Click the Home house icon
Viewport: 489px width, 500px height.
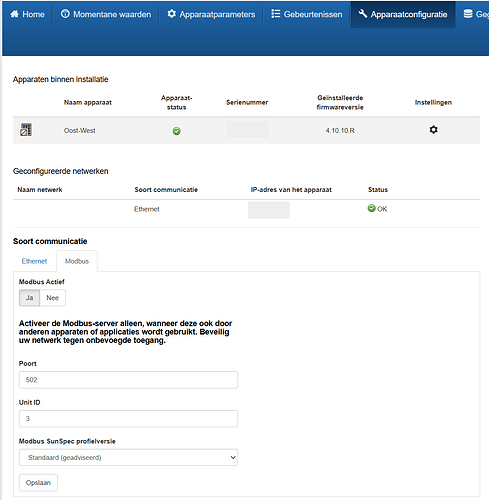pos(14,14)
